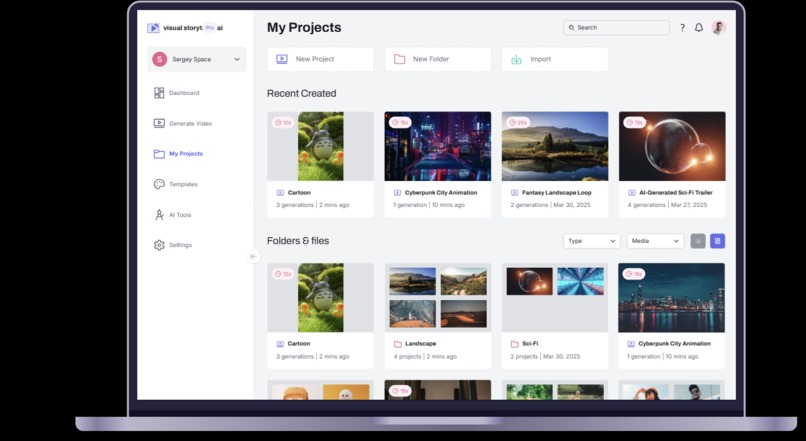Click 'Fantasy Landscape Loop' project name
This screenshot has height=441, width=806.
[557, 193]
